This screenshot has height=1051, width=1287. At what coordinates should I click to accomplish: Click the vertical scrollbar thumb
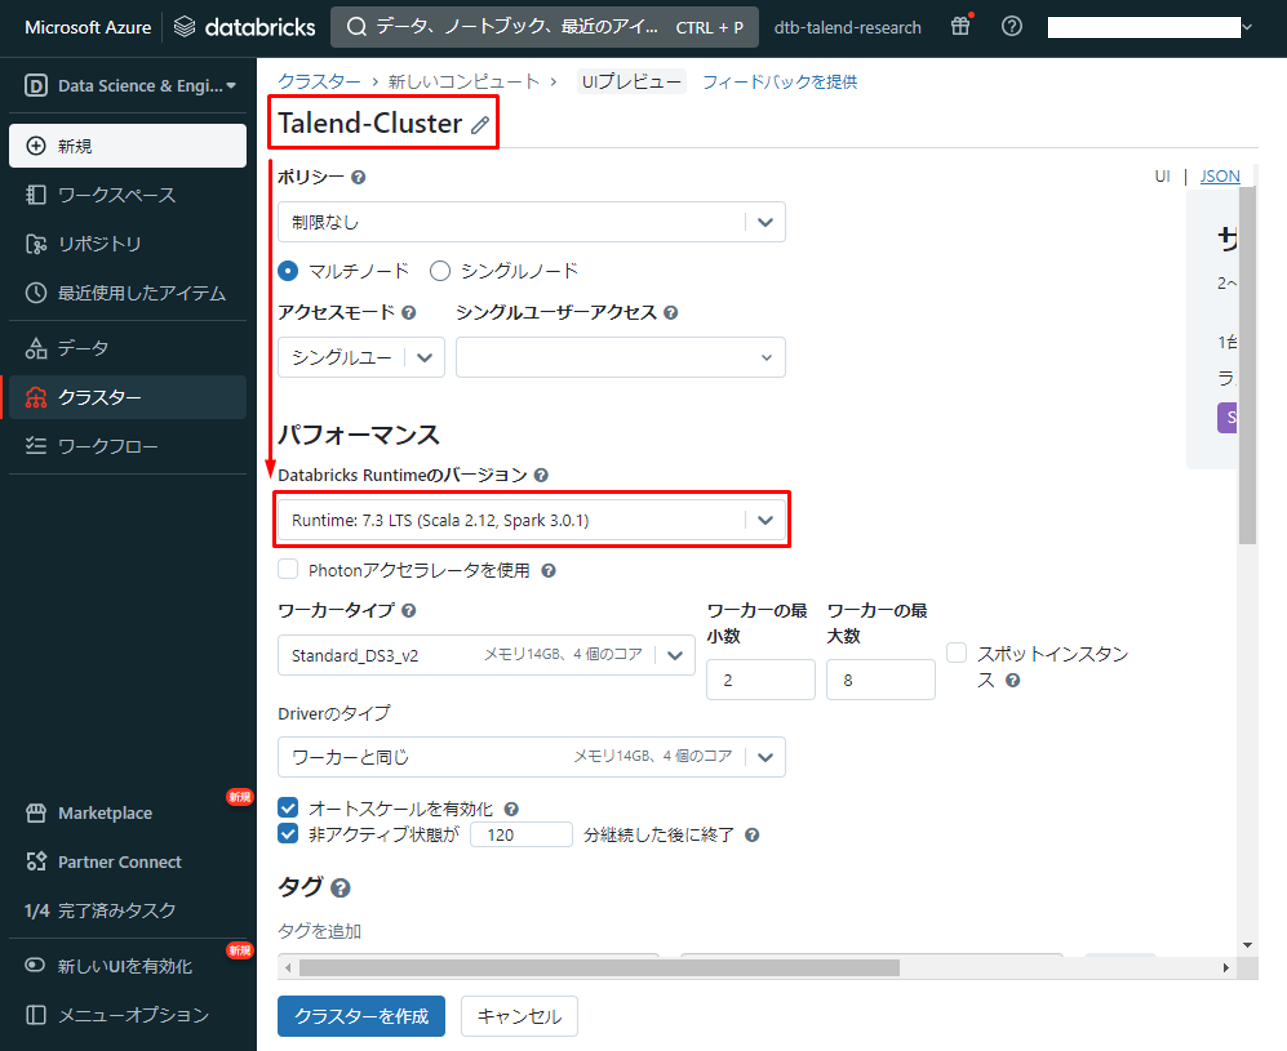pos(1247,366)
